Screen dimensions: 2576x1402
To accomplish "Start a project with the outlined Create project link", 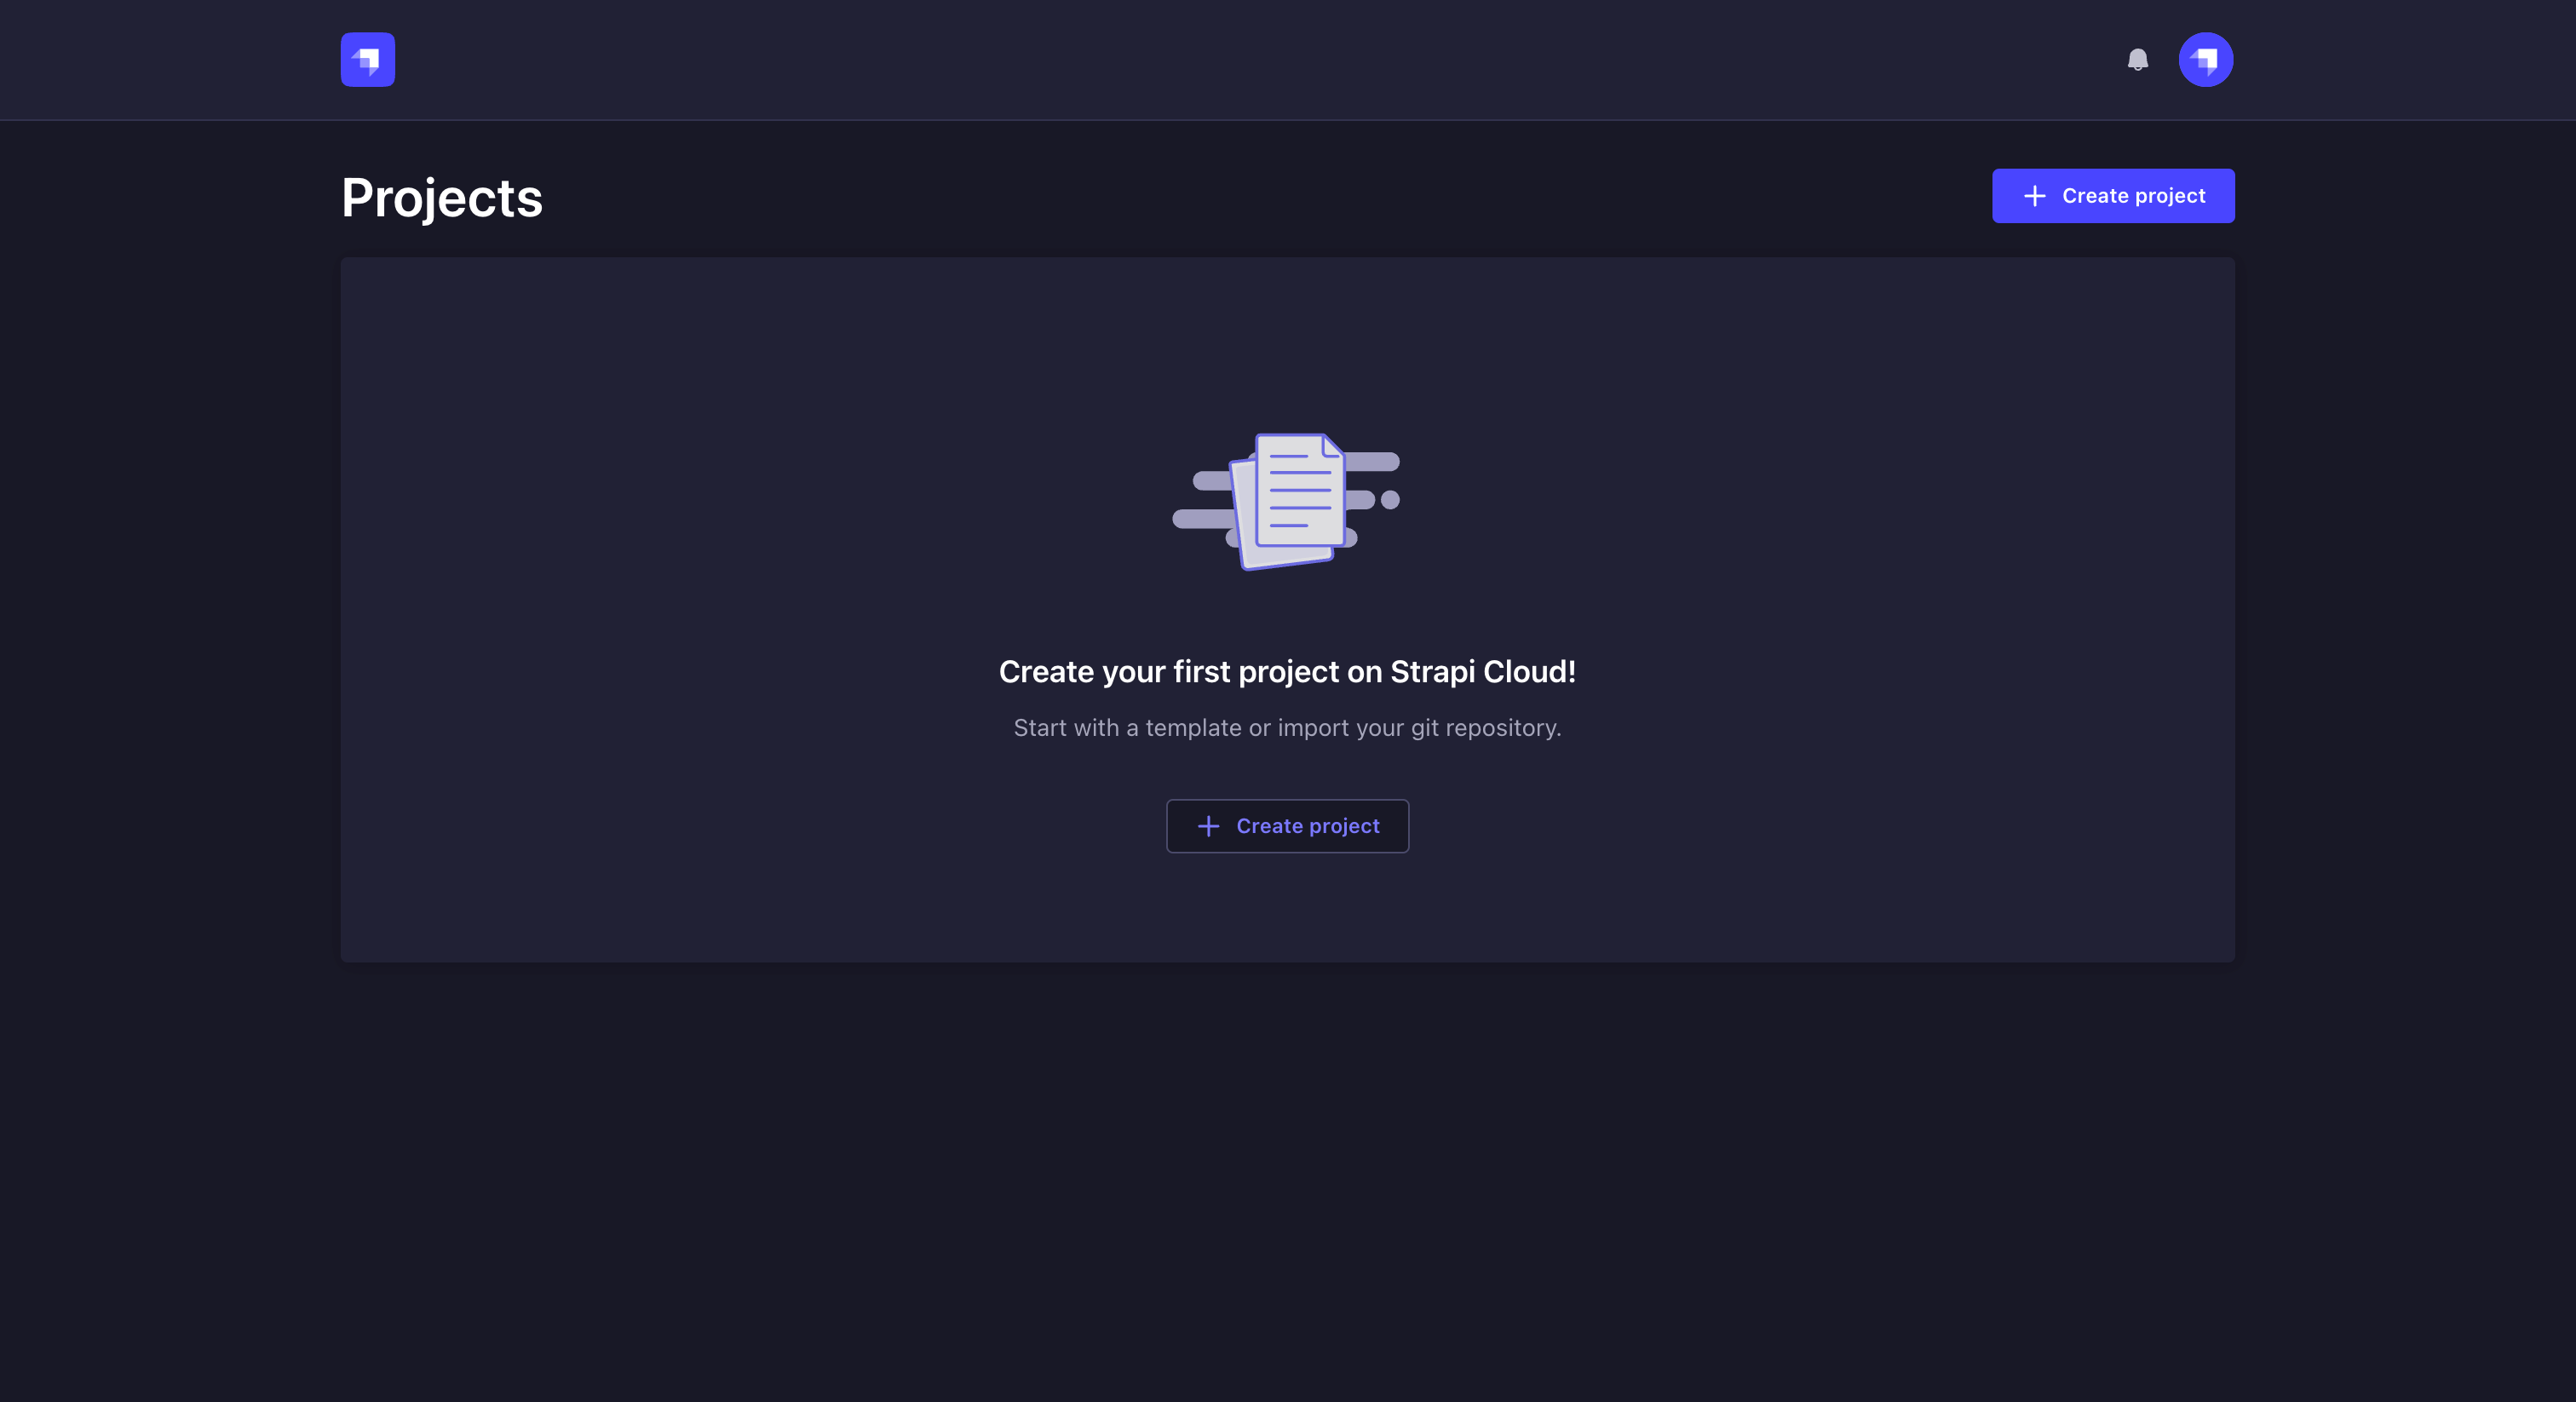I will click(1287, 826).
